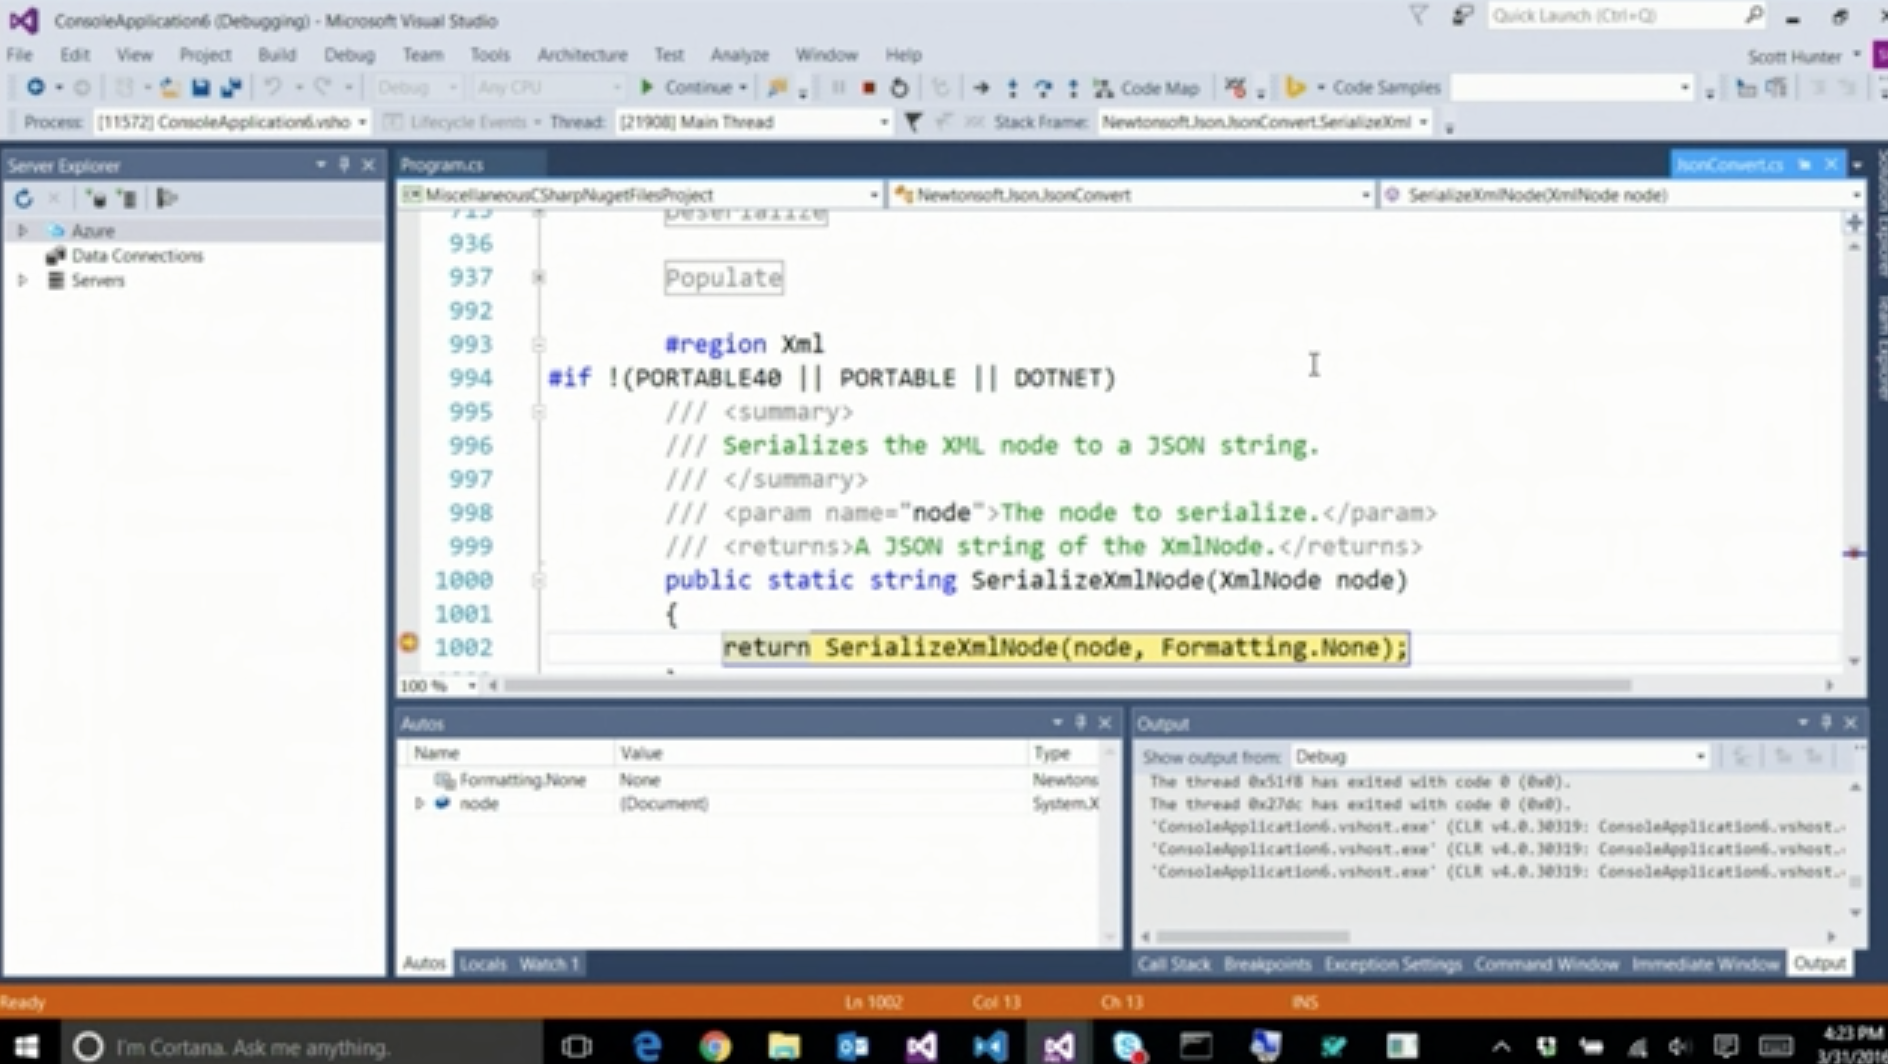Click the exception settings icon beside Code Map

pos(1236,88)
